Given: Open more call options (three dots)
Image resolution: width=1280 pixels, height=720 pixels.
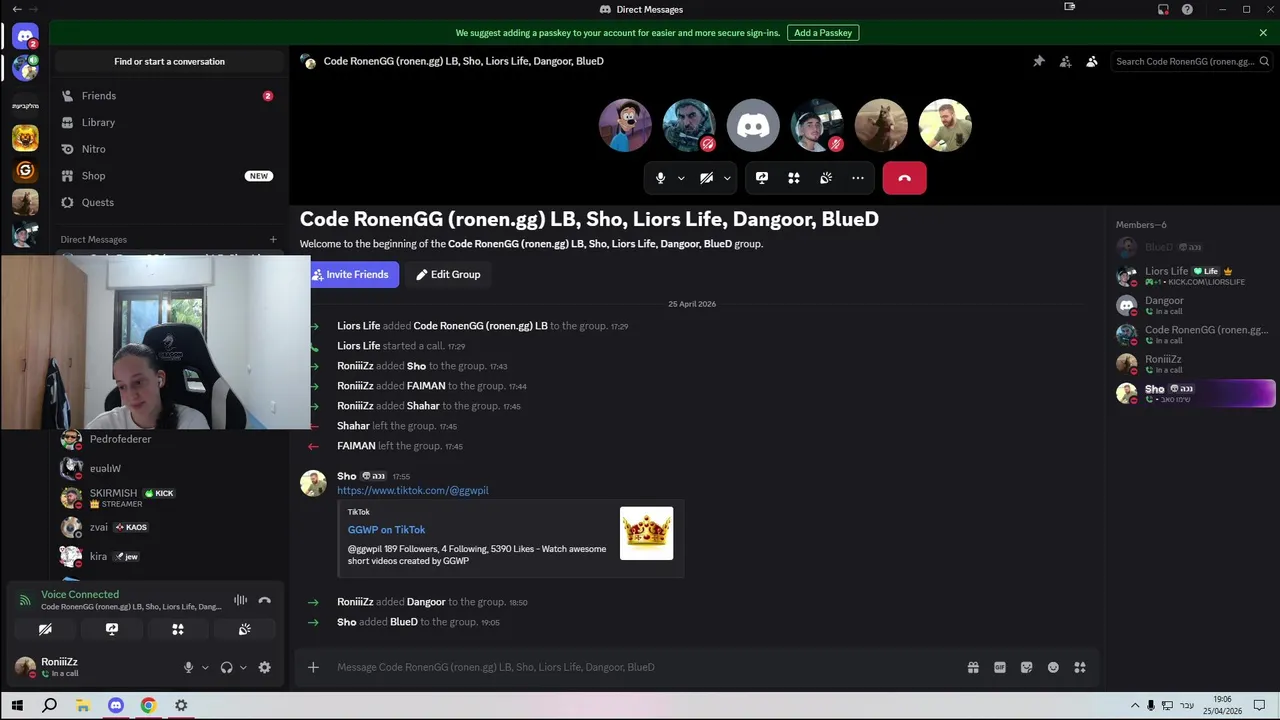Looking at the screenshot, I should point(858,178).
